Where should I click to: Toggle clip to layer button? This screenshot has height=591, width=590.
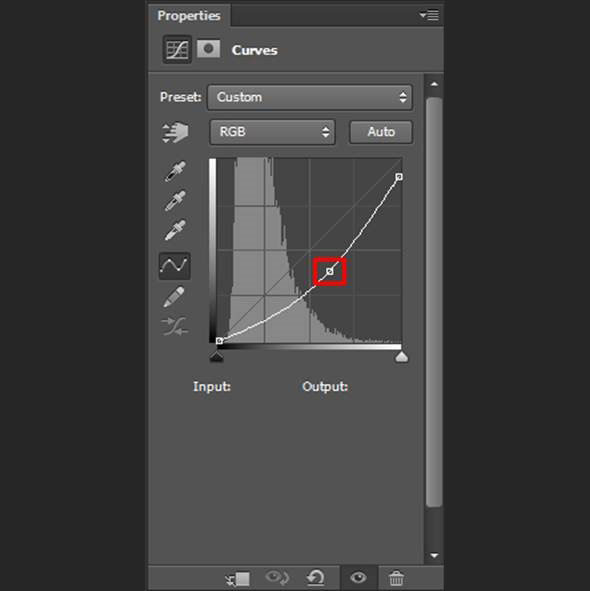pyautogui.click(x=238, y=579)
